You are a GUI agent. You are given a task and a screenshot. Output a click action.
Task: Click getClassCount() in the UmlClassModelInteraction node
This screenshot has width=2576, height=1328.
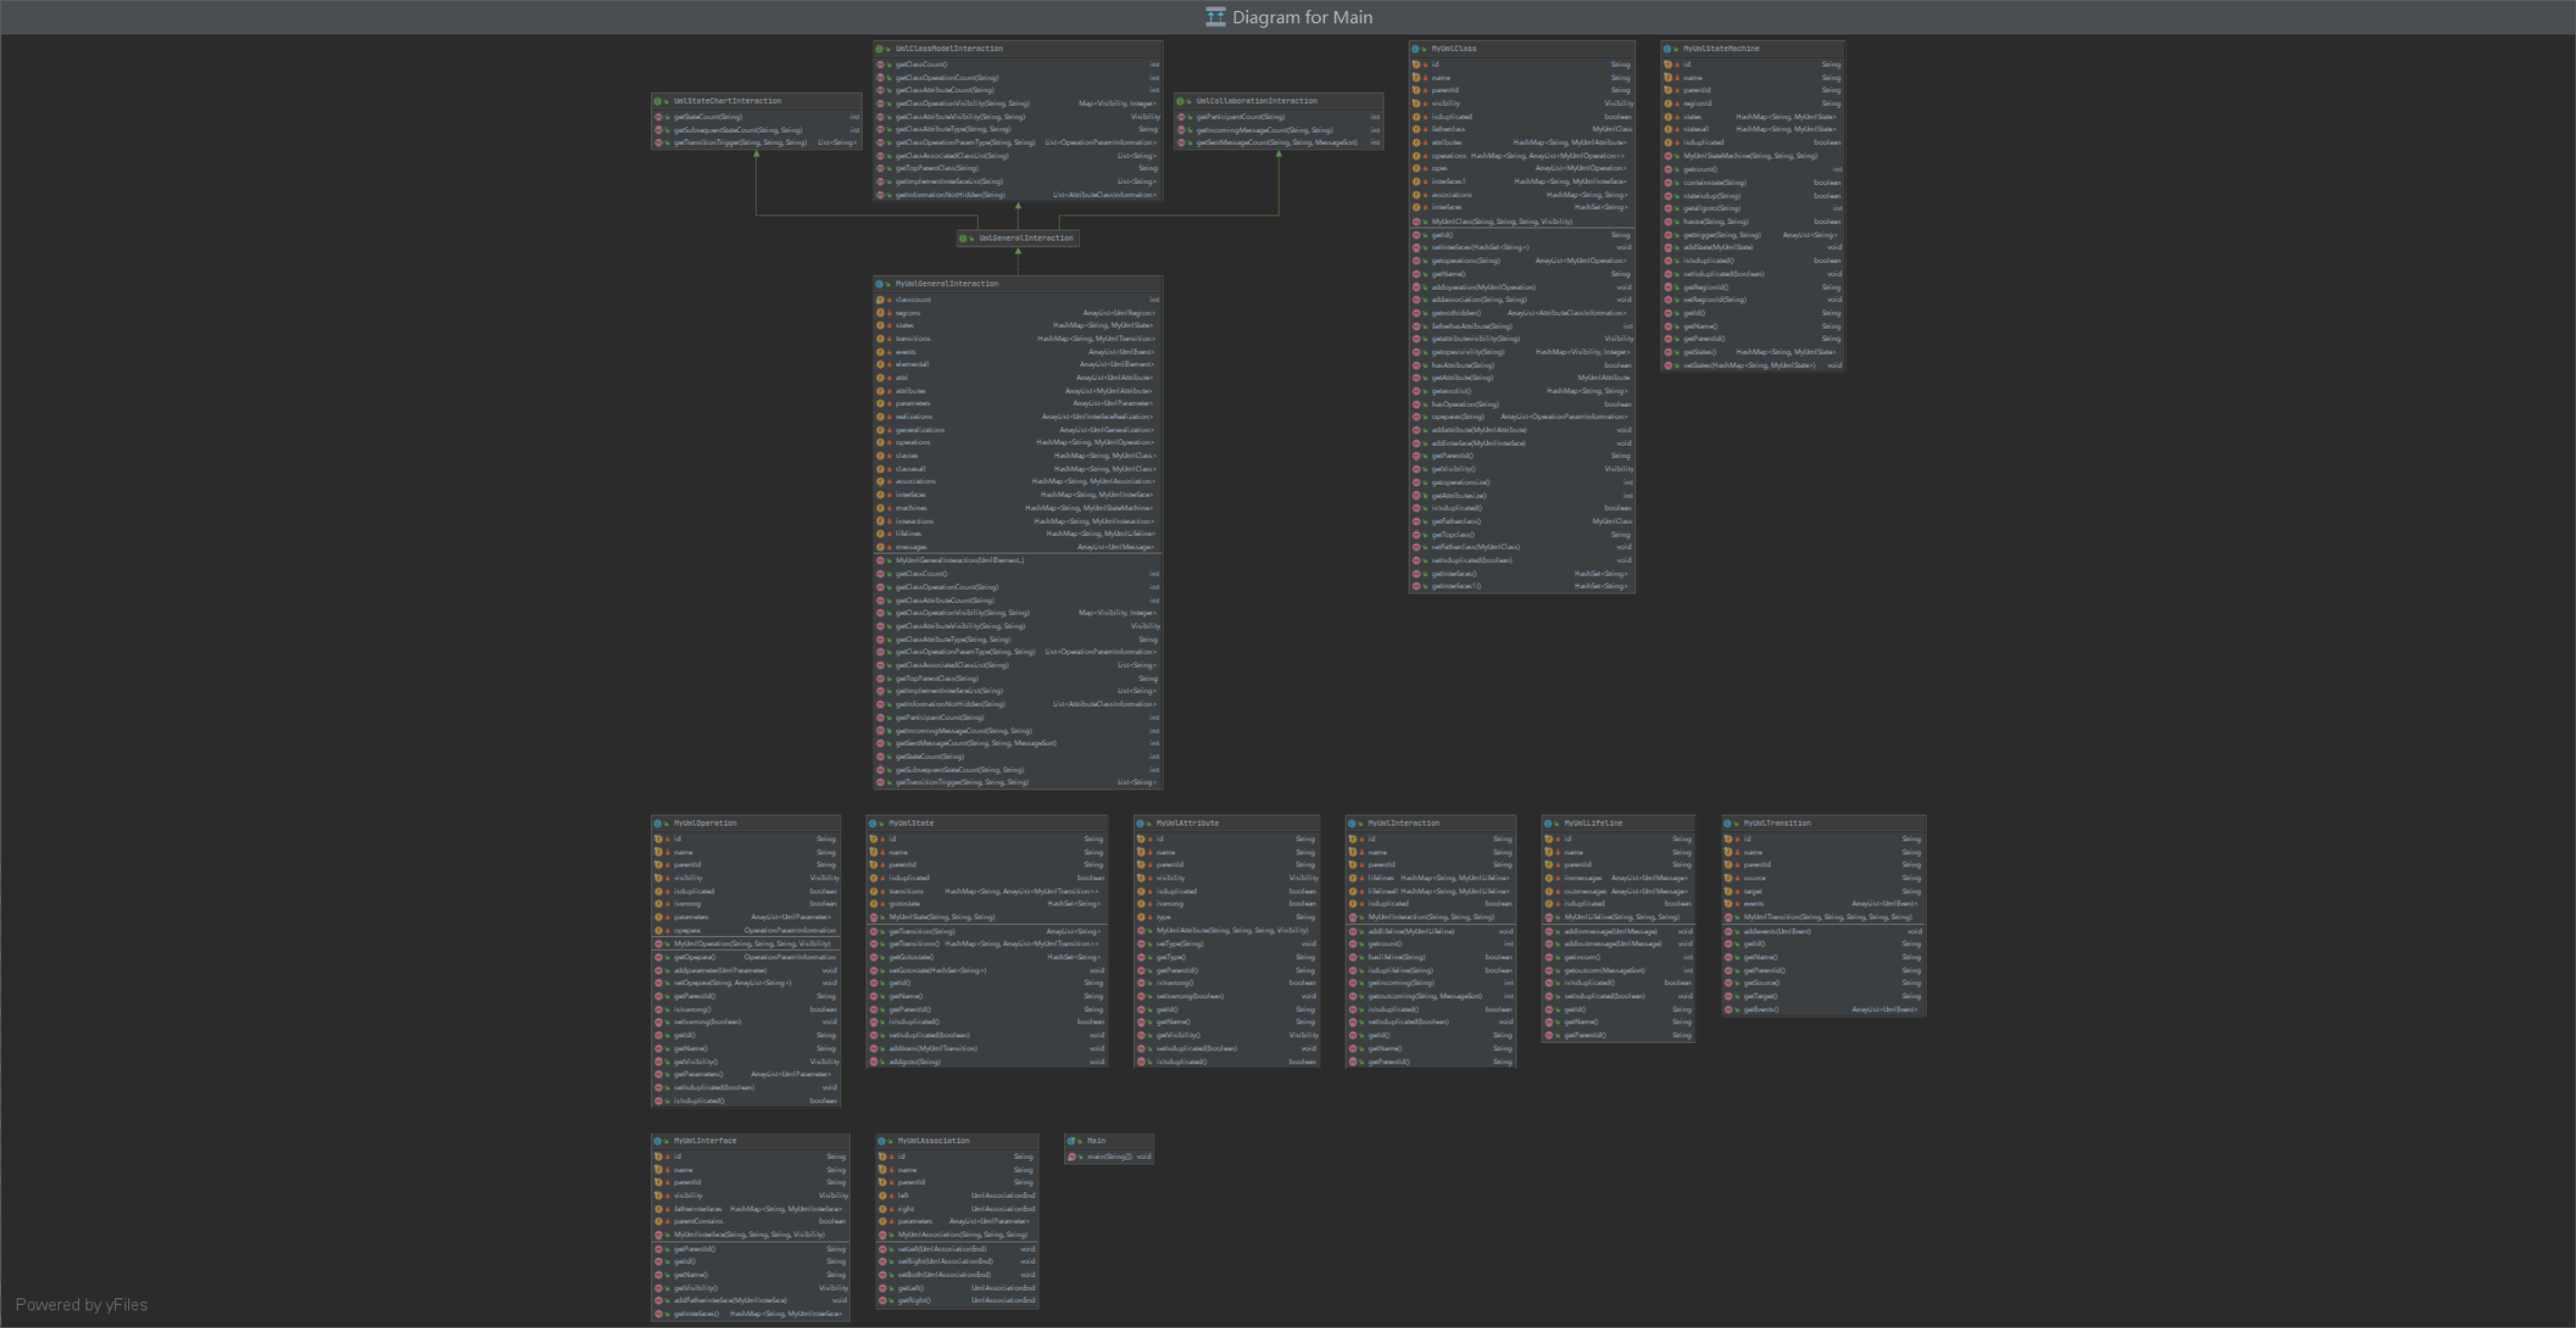(x=921, y=64)
